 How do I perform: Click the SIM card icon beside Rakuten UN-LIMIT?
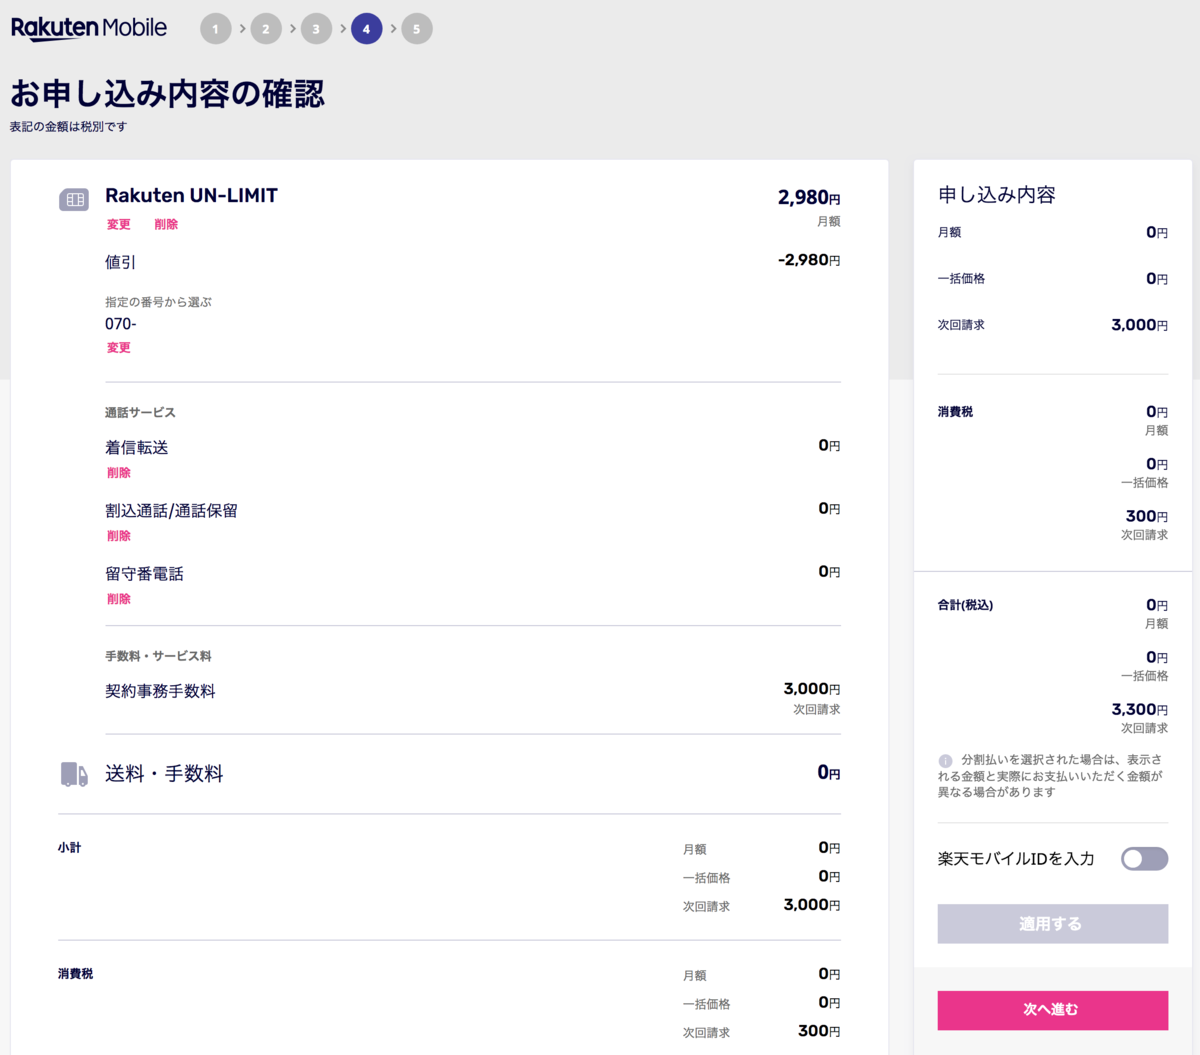point(74,200)
